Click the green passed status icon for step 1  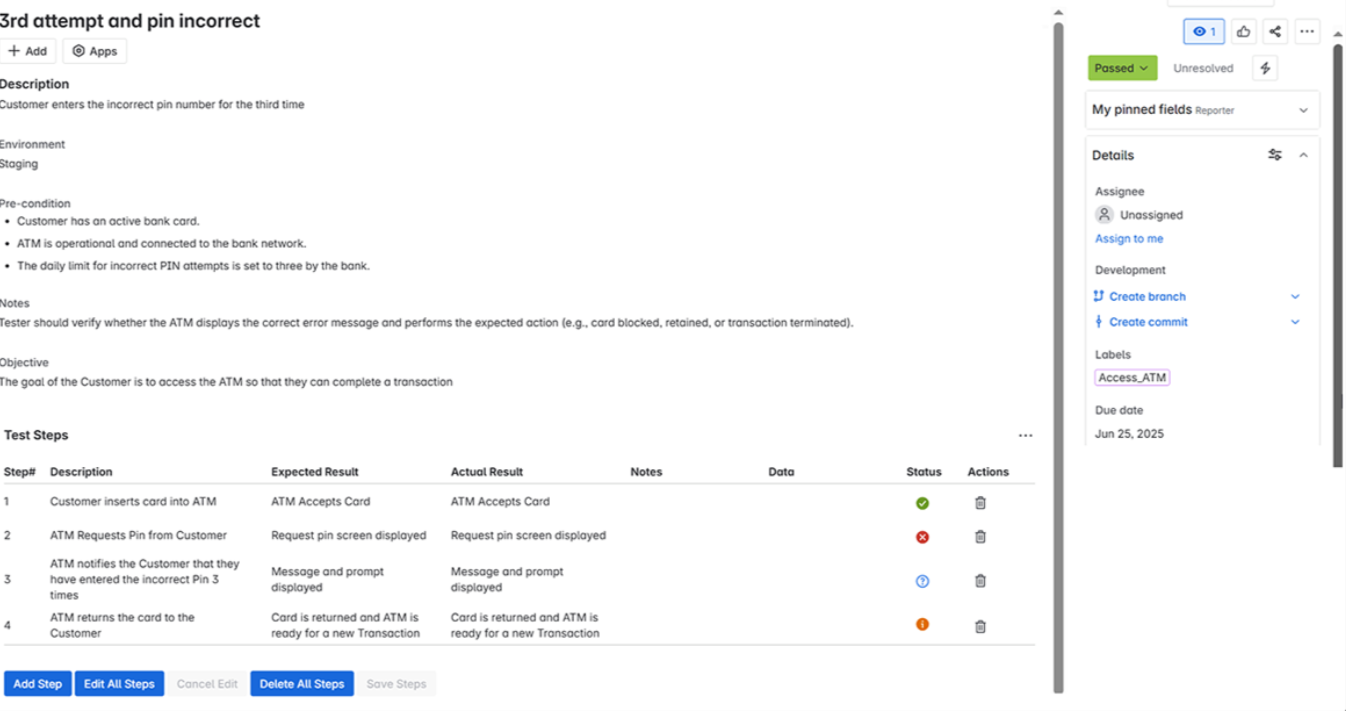[x=922, y=503]
